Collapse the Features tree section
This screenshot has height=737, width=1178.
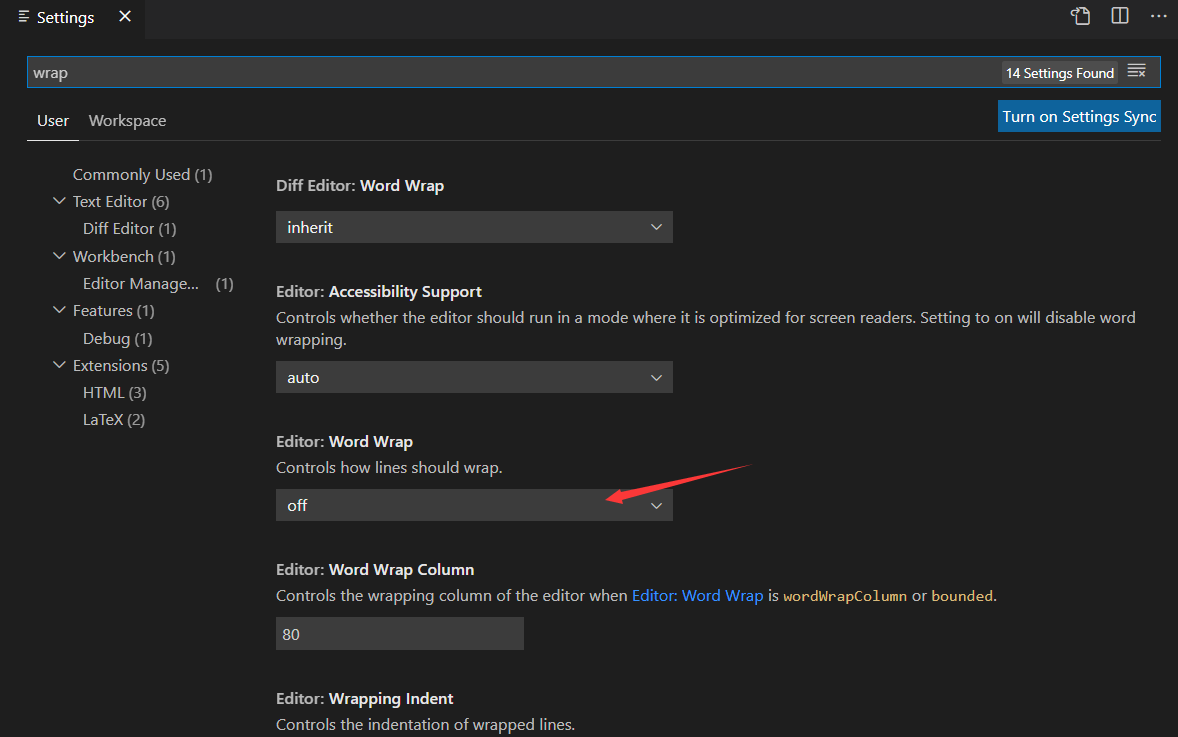(x=59, y=310)
